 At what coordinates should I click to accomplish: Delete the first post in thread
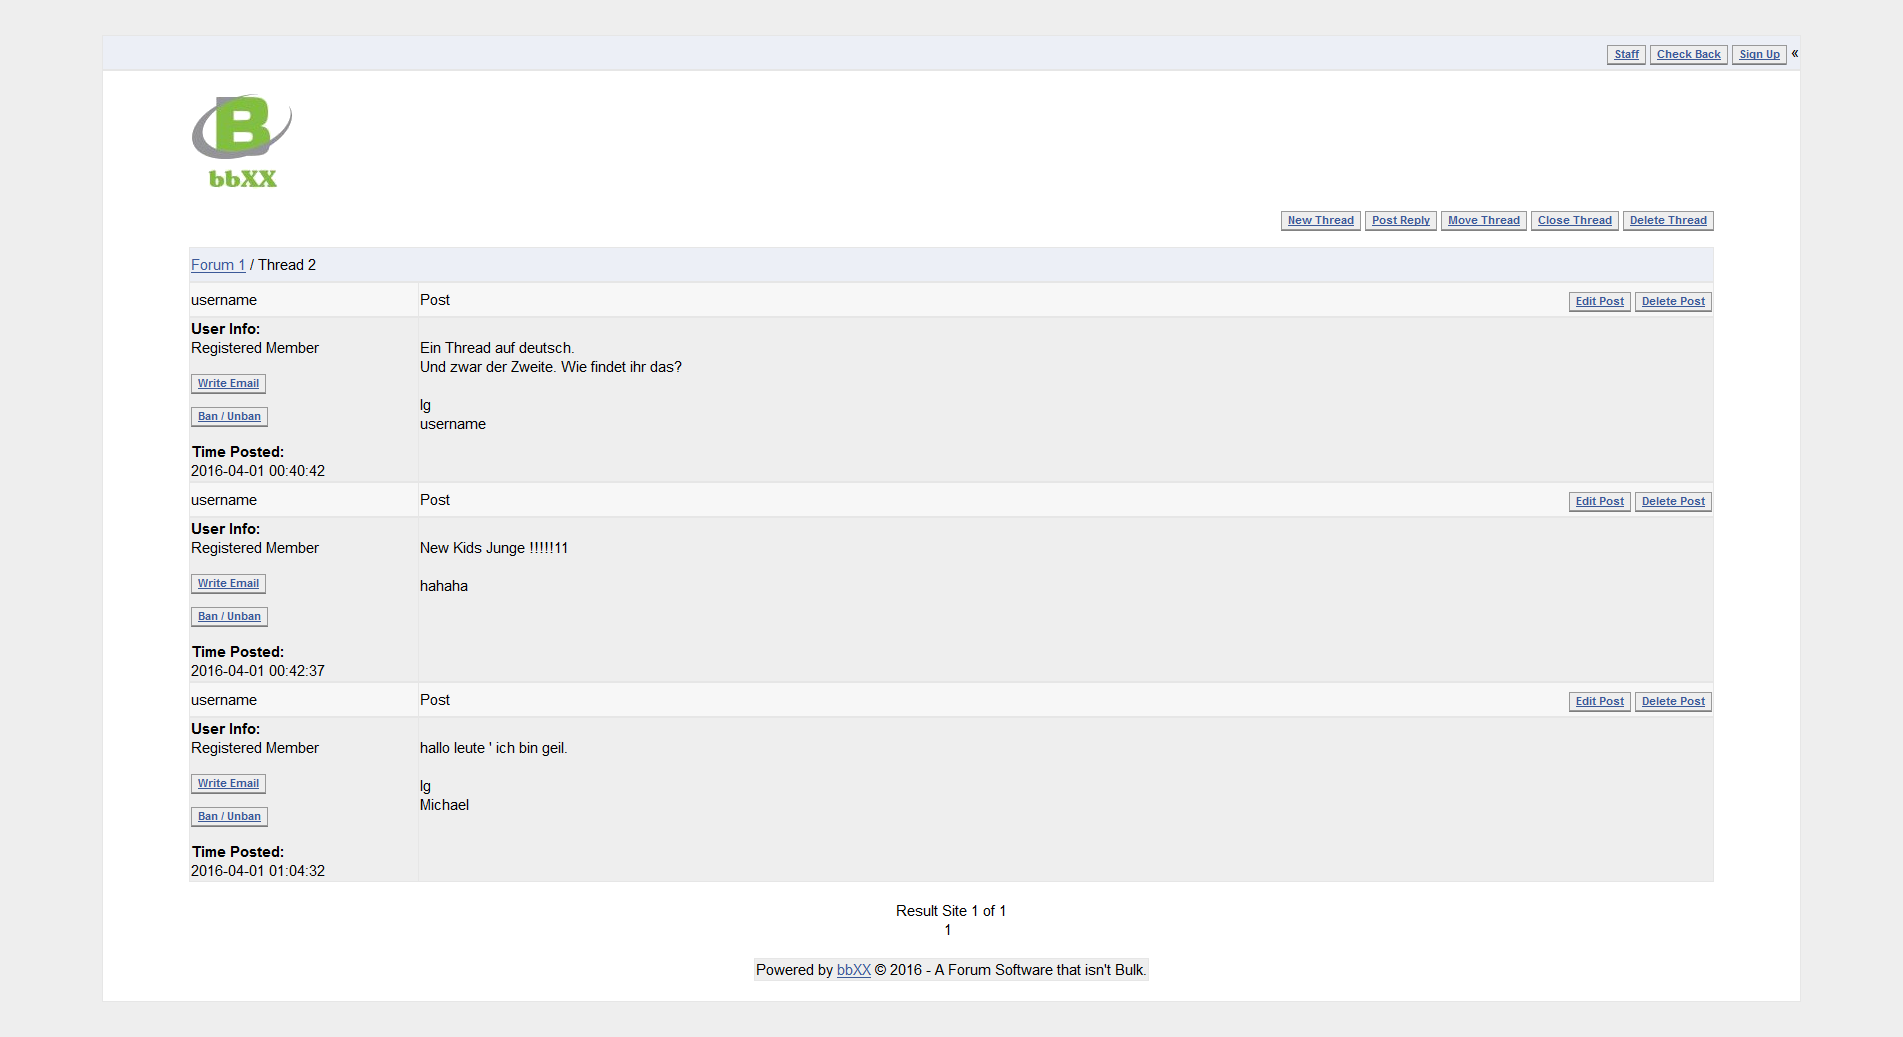pos(1673,302)
